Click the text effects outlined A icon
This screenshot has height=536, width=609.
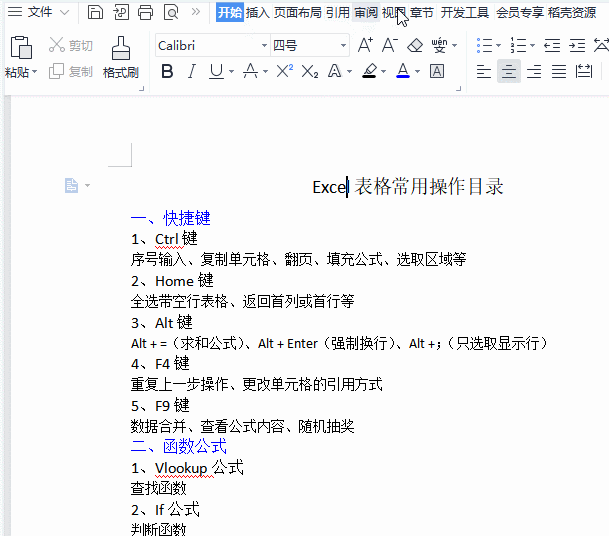[335, 71]
